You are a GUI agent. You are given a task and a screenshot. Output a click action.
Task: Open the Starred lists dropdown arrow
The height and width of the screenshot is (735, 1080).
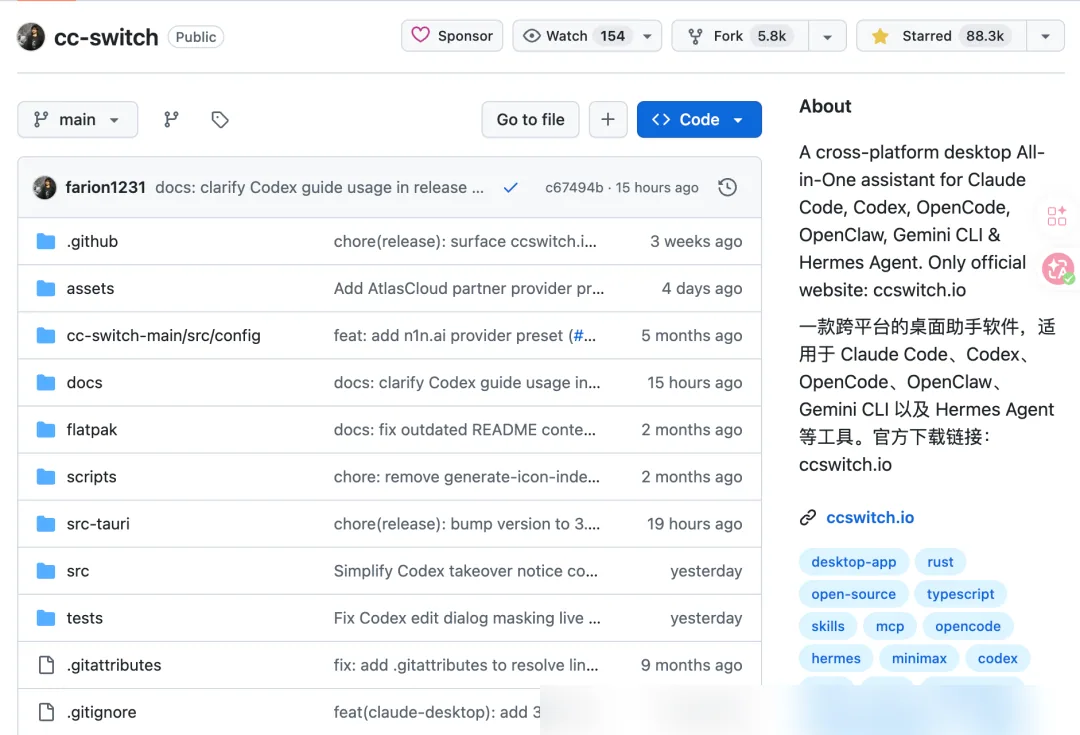[x=1046, y=37]
